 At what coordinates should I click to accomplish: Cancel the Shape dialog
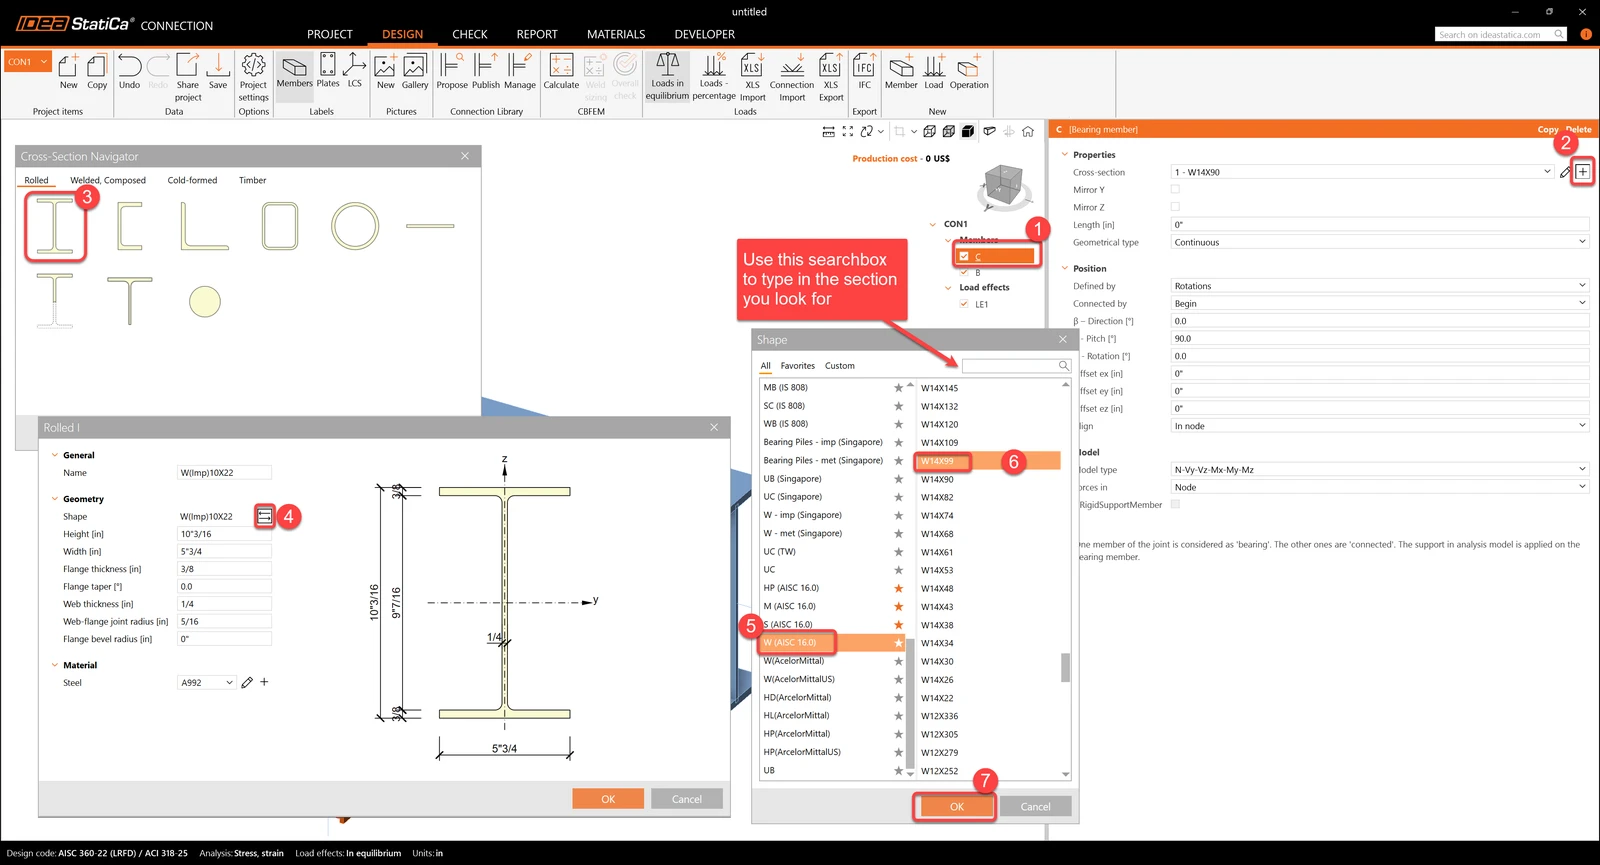click(1035, 807)
